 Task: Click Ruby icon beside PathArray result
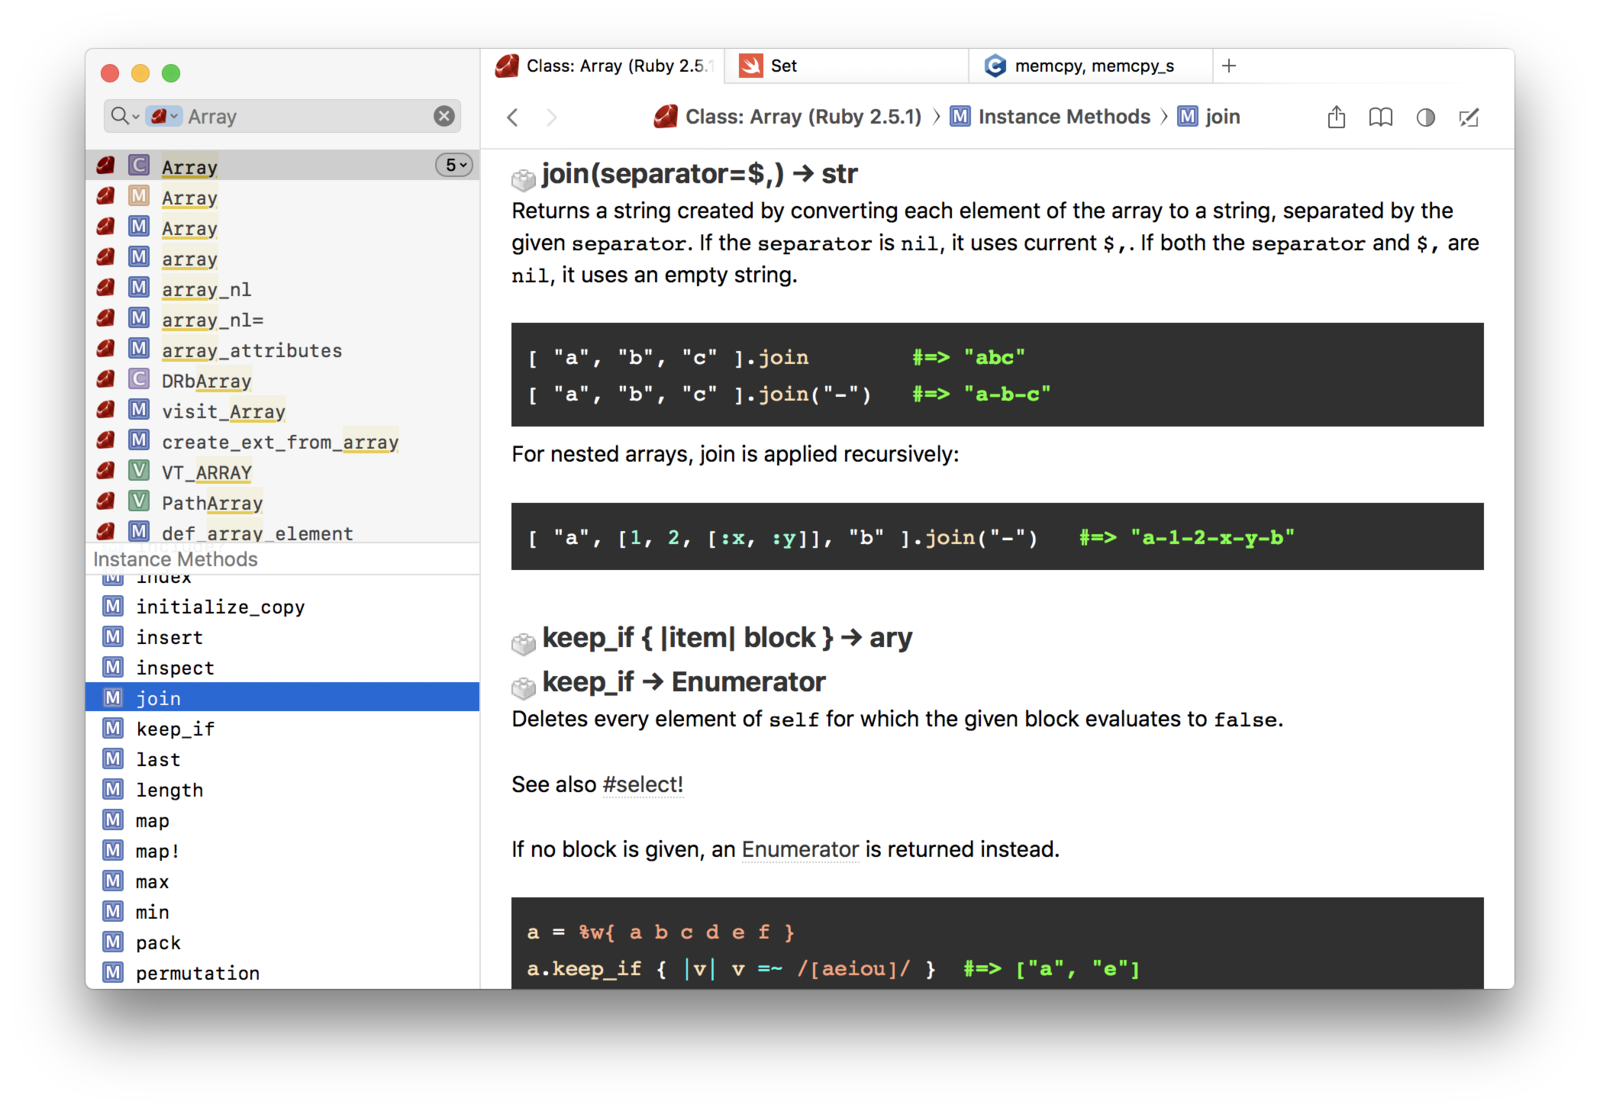click(106, 501)
